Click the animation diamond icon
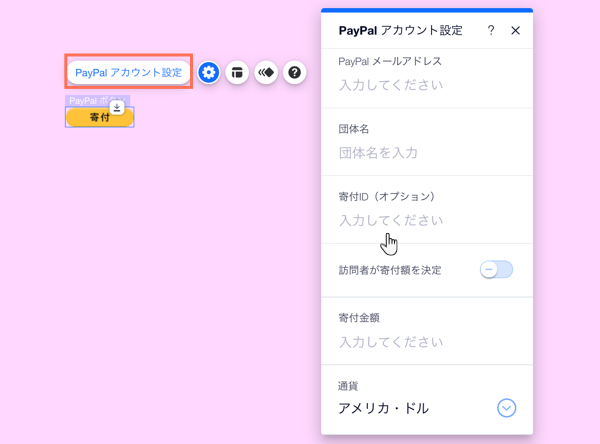Viewport: 600px width, 444px height. click(x=266, y=72)
